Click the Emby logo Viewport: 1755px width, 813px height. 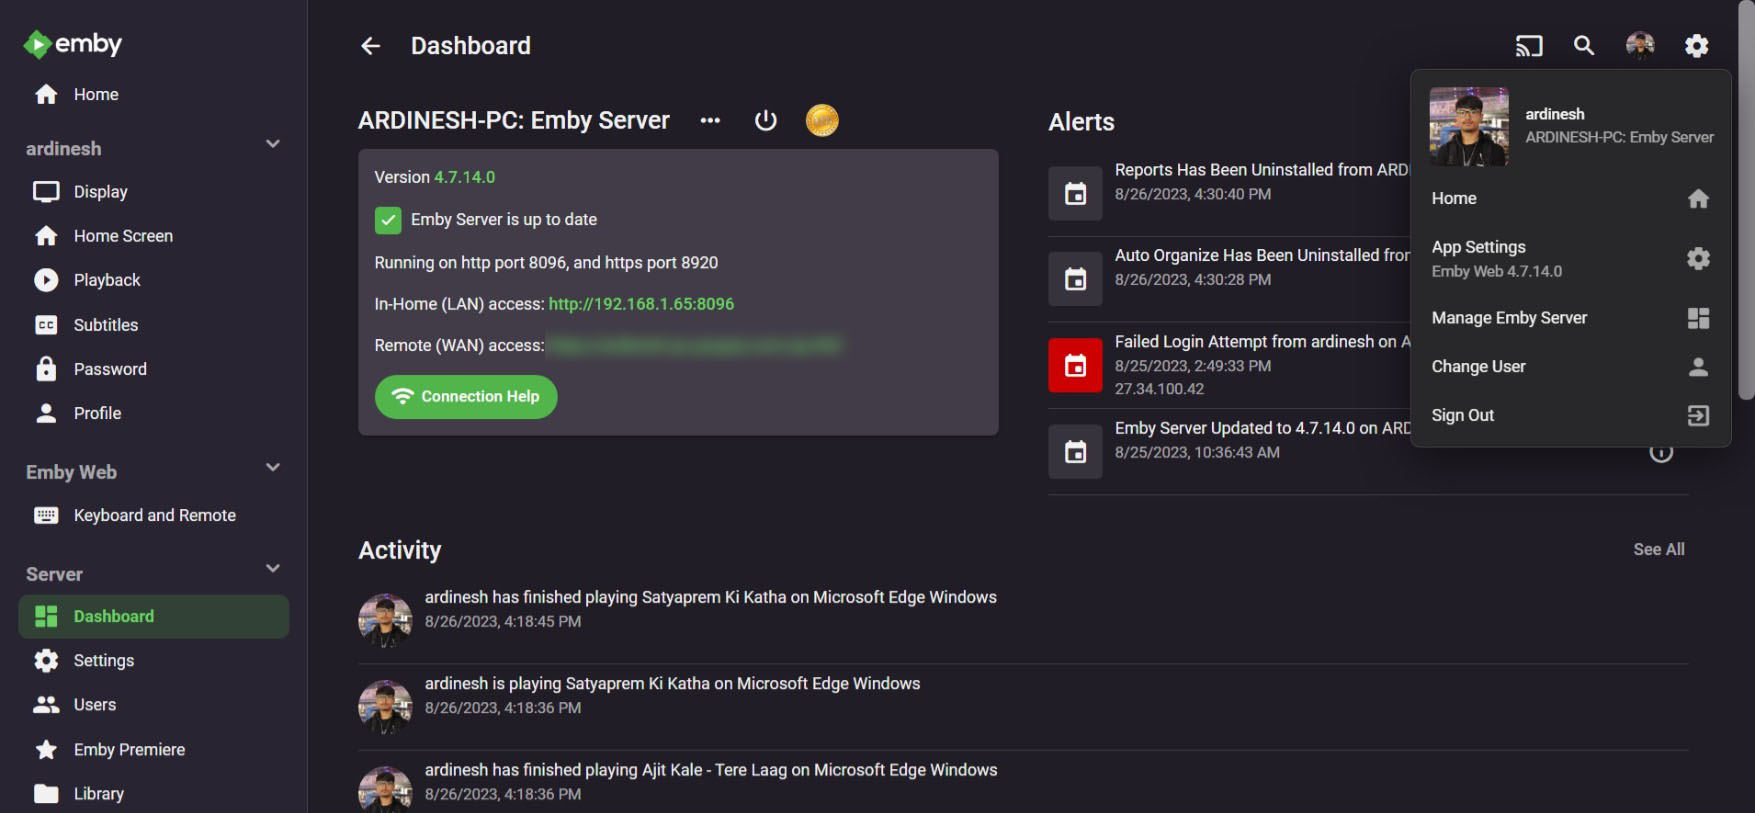[x=73, y=44]
